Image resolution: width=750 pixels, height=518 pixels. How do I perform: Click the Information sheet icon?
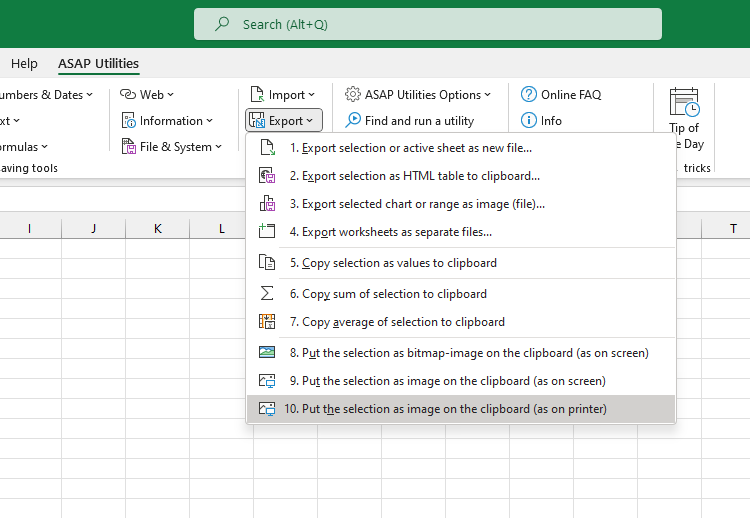(x=128, y=121)
